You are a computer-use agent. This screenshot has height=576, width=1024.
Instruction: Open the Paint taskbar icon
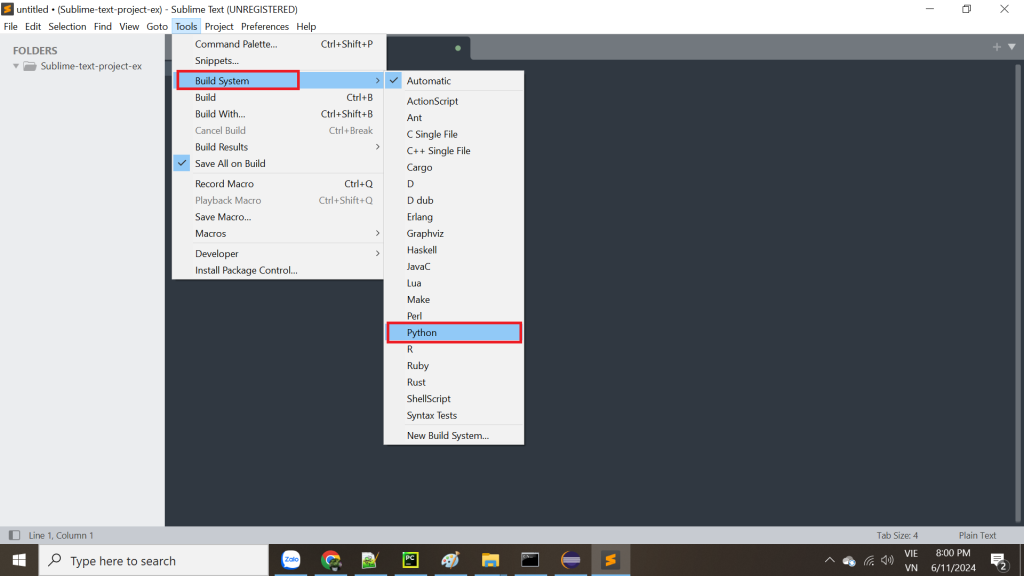point(450,560)
